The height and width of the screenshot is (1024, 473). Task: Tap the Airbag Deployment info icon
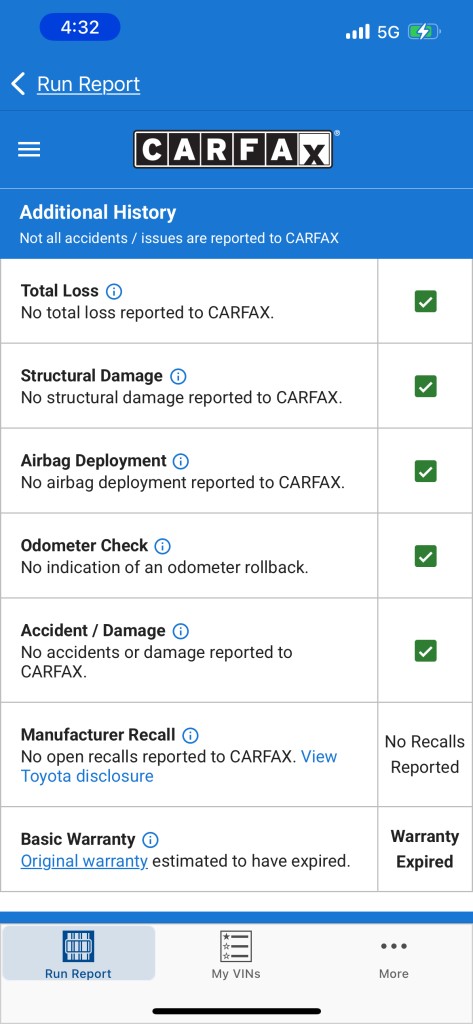click(181, 461)
